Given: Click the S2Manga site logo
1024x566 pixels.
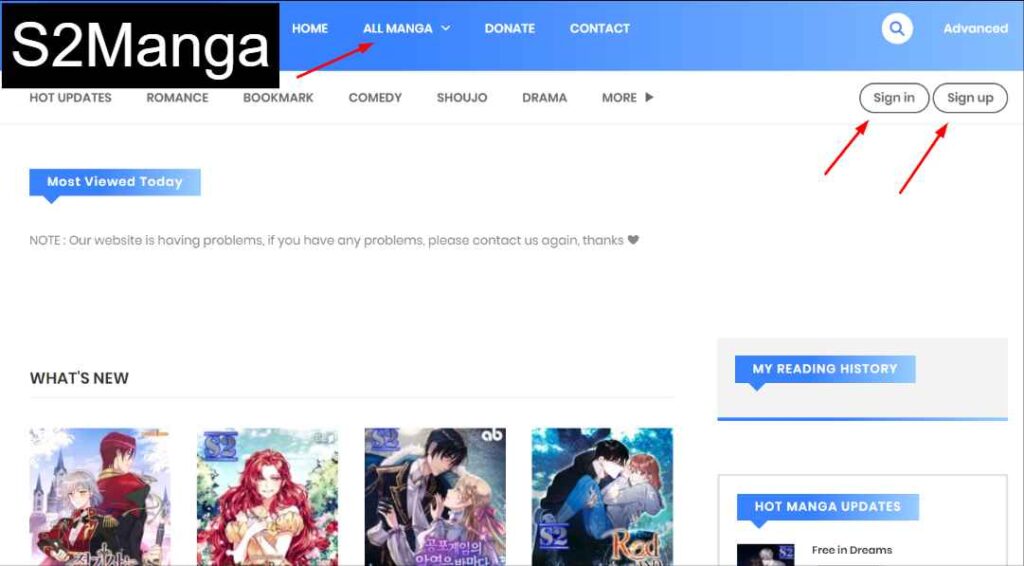Looking at the screenshot, I should [140, 46].
